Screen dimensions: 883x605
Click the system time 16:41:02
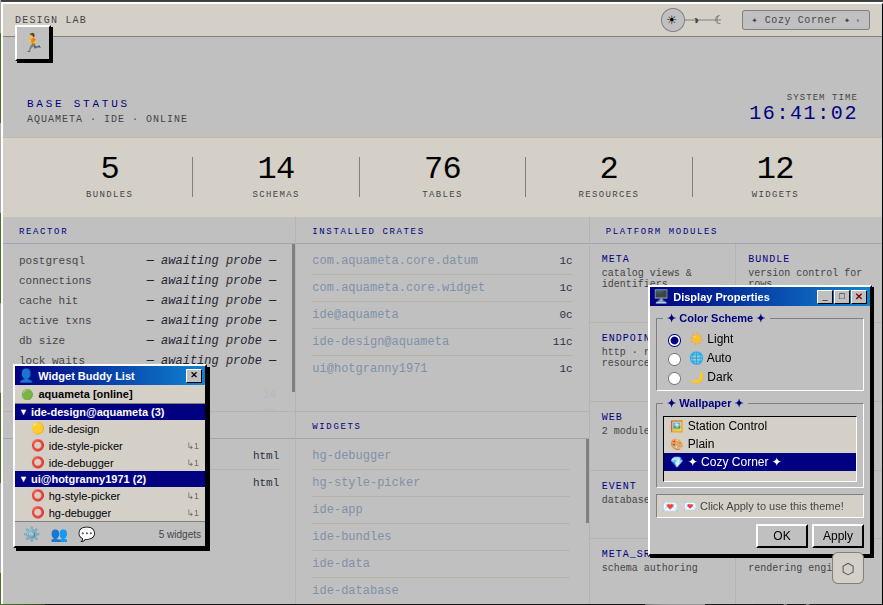[803, 113]
